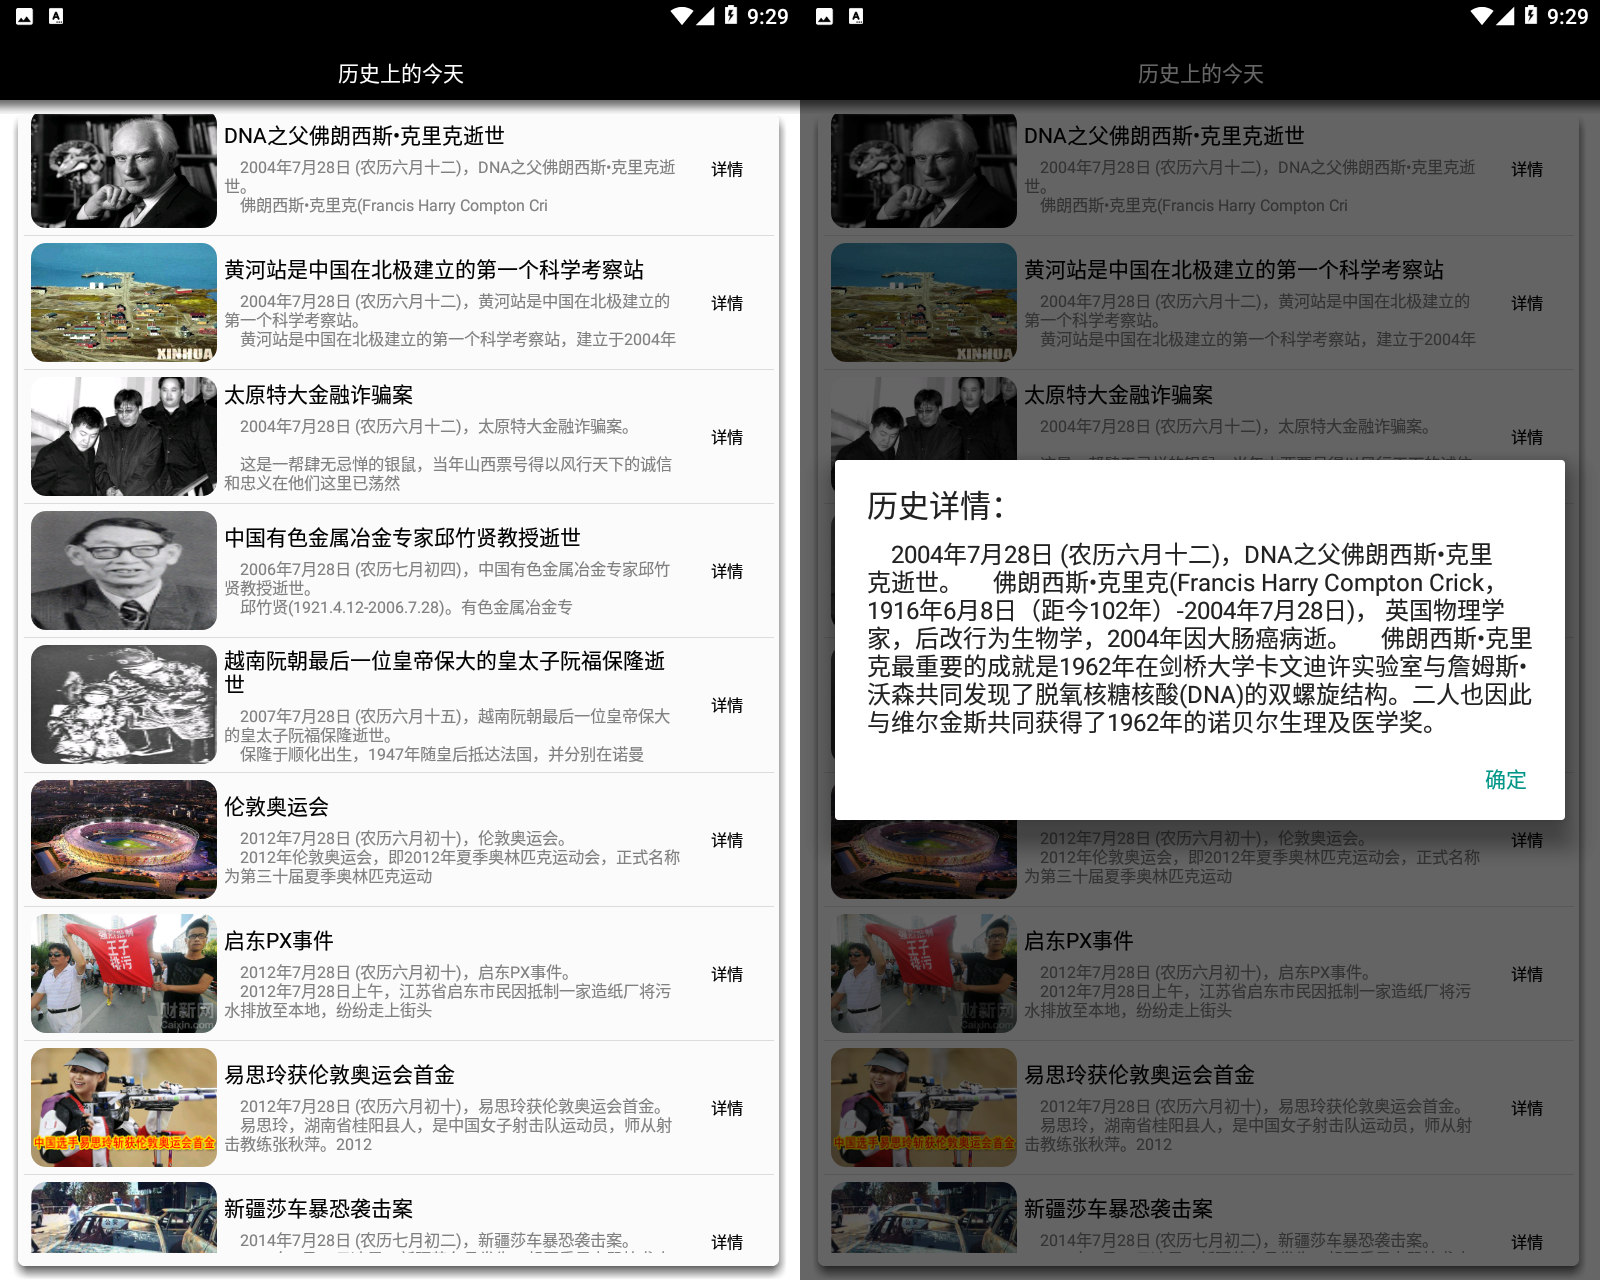This screenshot has height=1280, width=1600.
Task: Dismiss the 历史详情 dialog with 确定
Action: click(x=1506, y=781)
